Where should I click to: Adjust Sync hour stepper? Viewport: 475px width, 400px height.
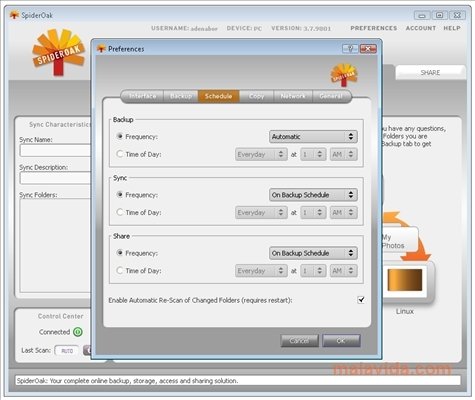click(x=313, y=212)
